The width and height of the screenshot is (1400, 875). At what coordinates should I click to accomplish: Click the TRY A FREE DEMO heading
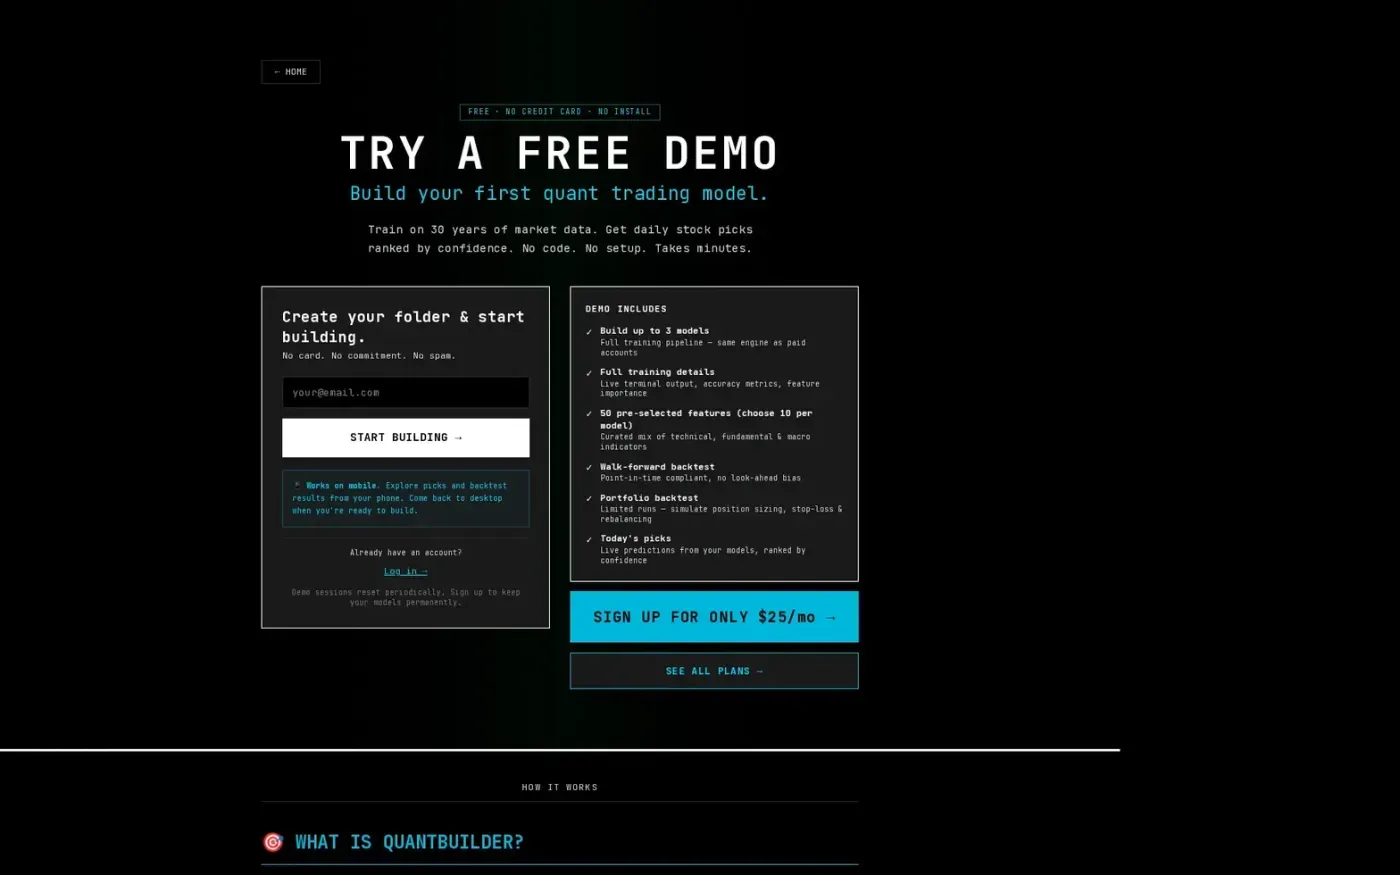point(560,154)
